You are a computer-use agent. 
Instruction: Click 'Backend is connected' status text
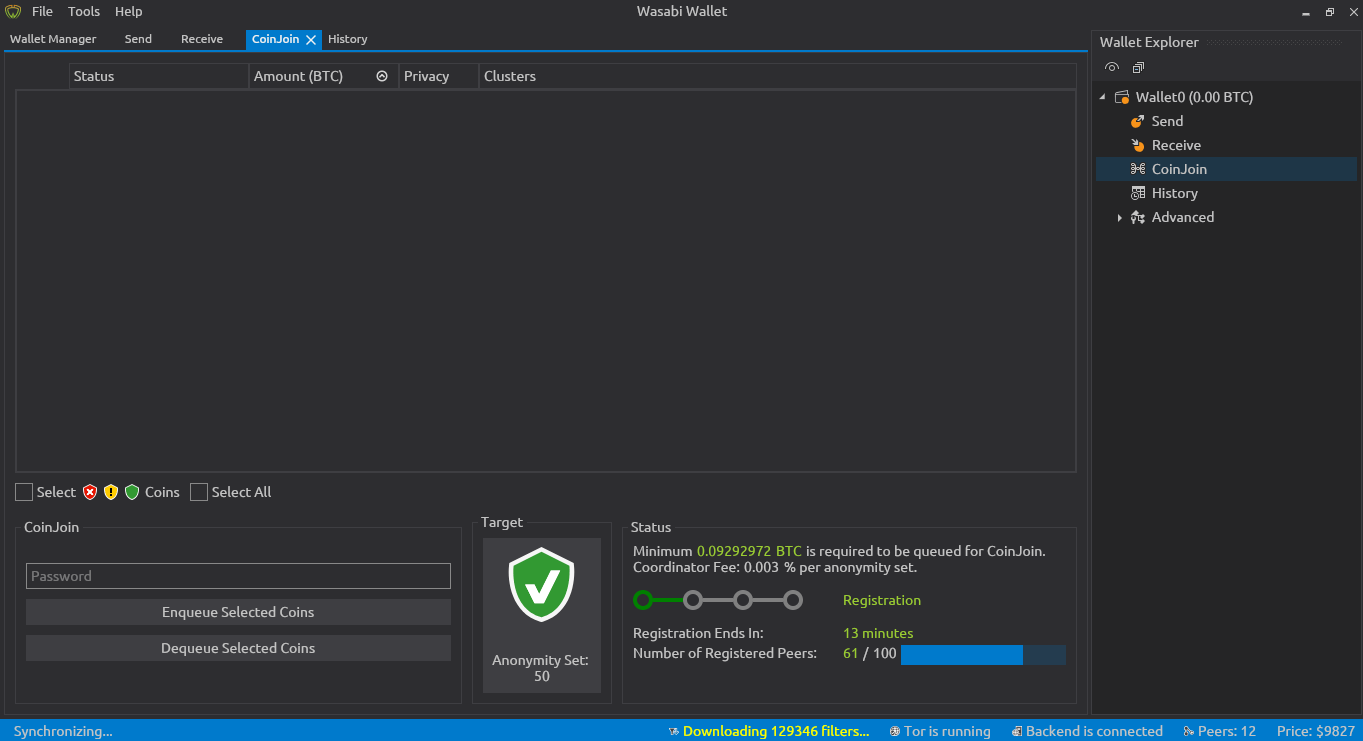coord(1094,731)
